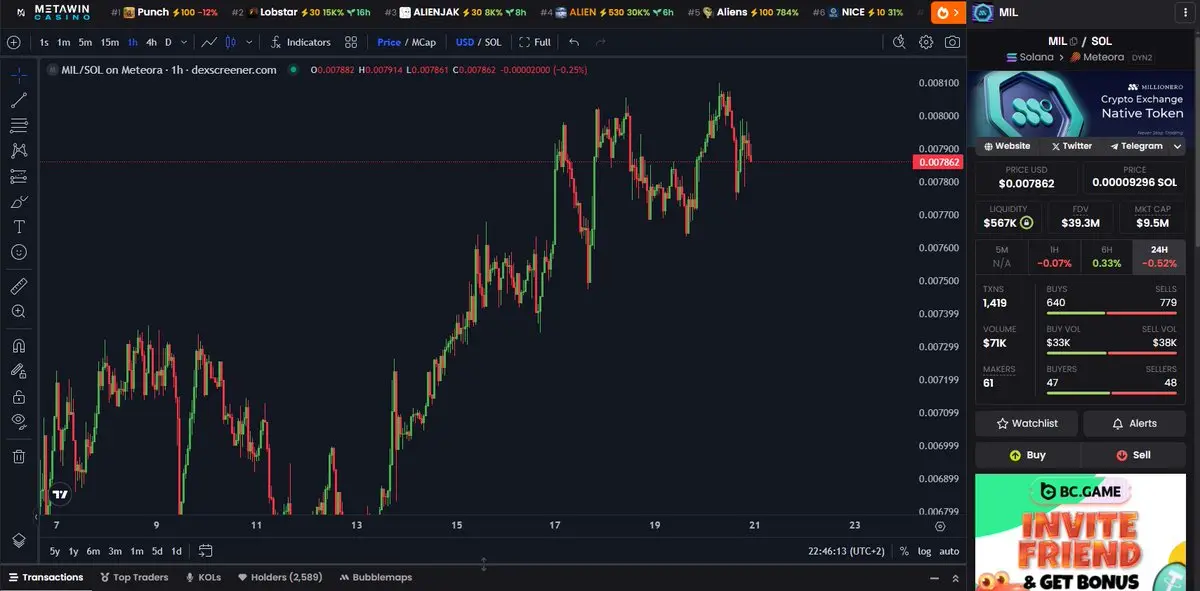Open the MIL Website link

click(1007, 146)
